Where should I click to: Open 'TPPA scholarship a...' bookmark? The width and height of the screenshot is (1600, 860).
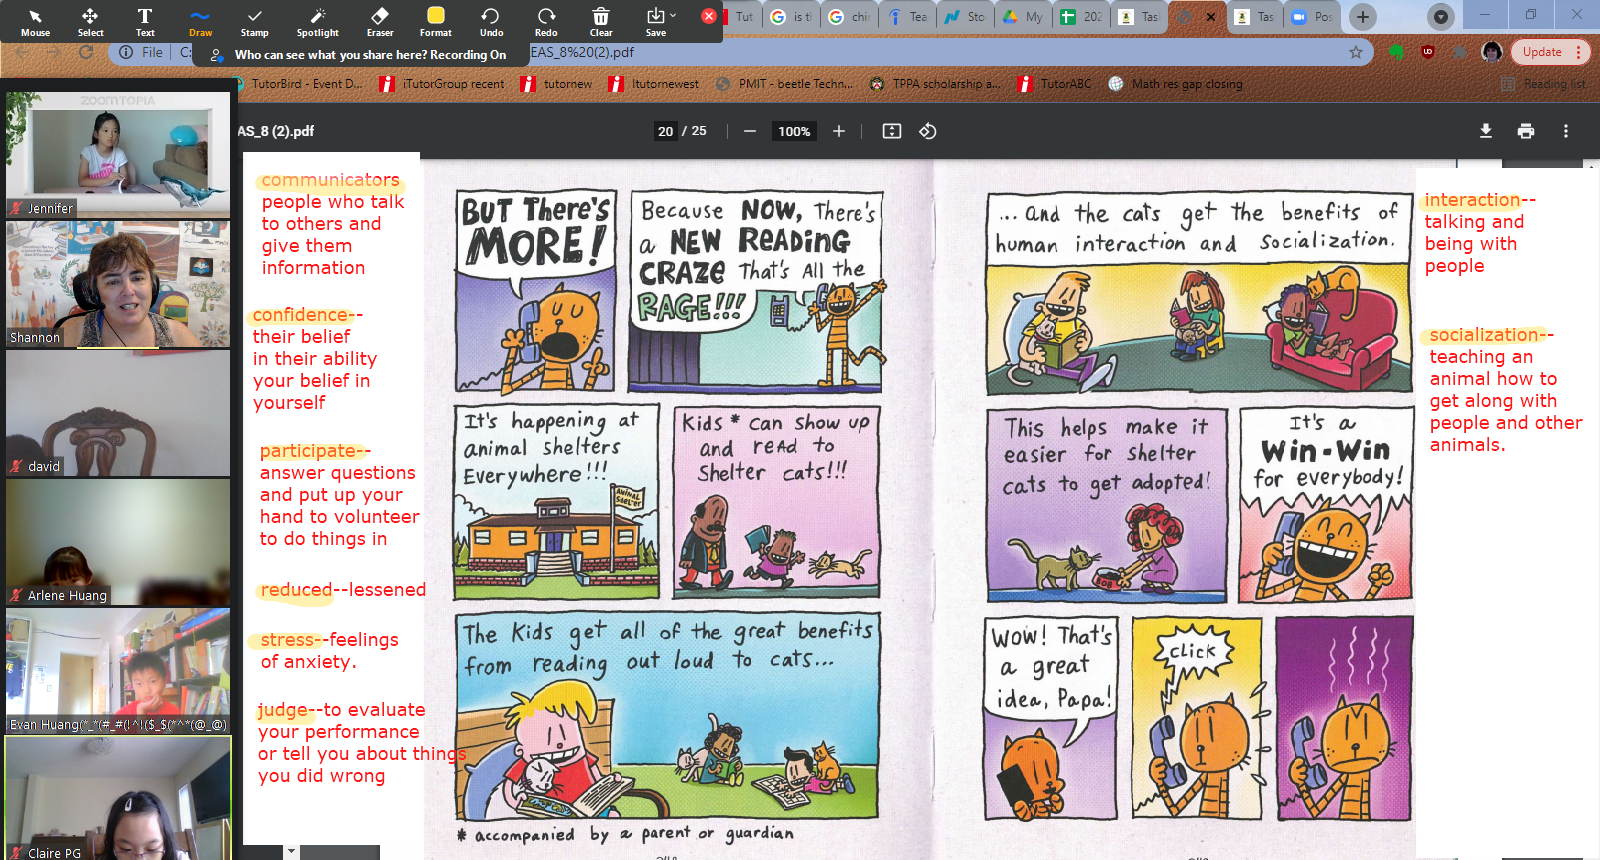pos(935,84)
